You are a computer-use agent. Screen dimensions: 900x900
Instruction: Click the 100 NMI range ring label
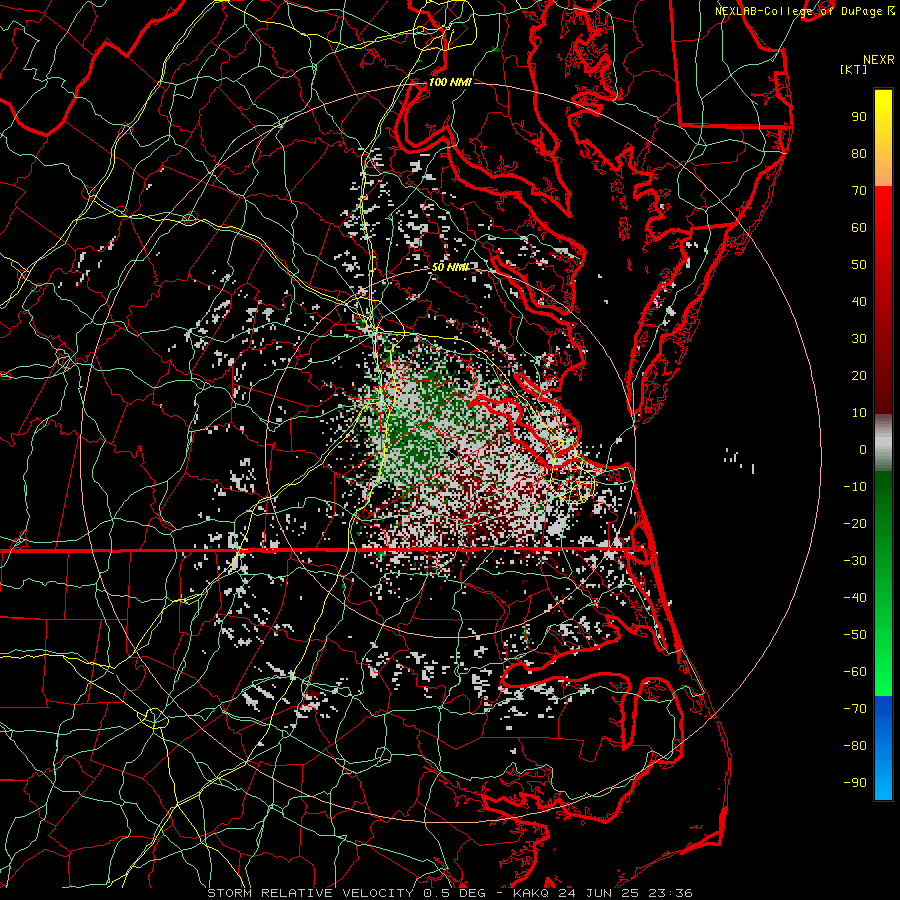point(449,82)
